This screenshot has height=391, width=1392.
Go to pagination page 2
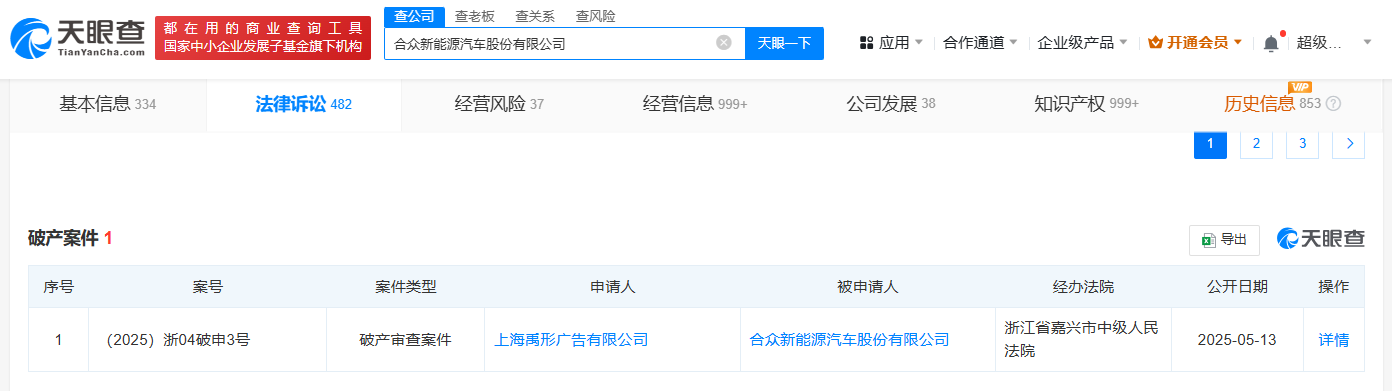[x=1256, y=143]
